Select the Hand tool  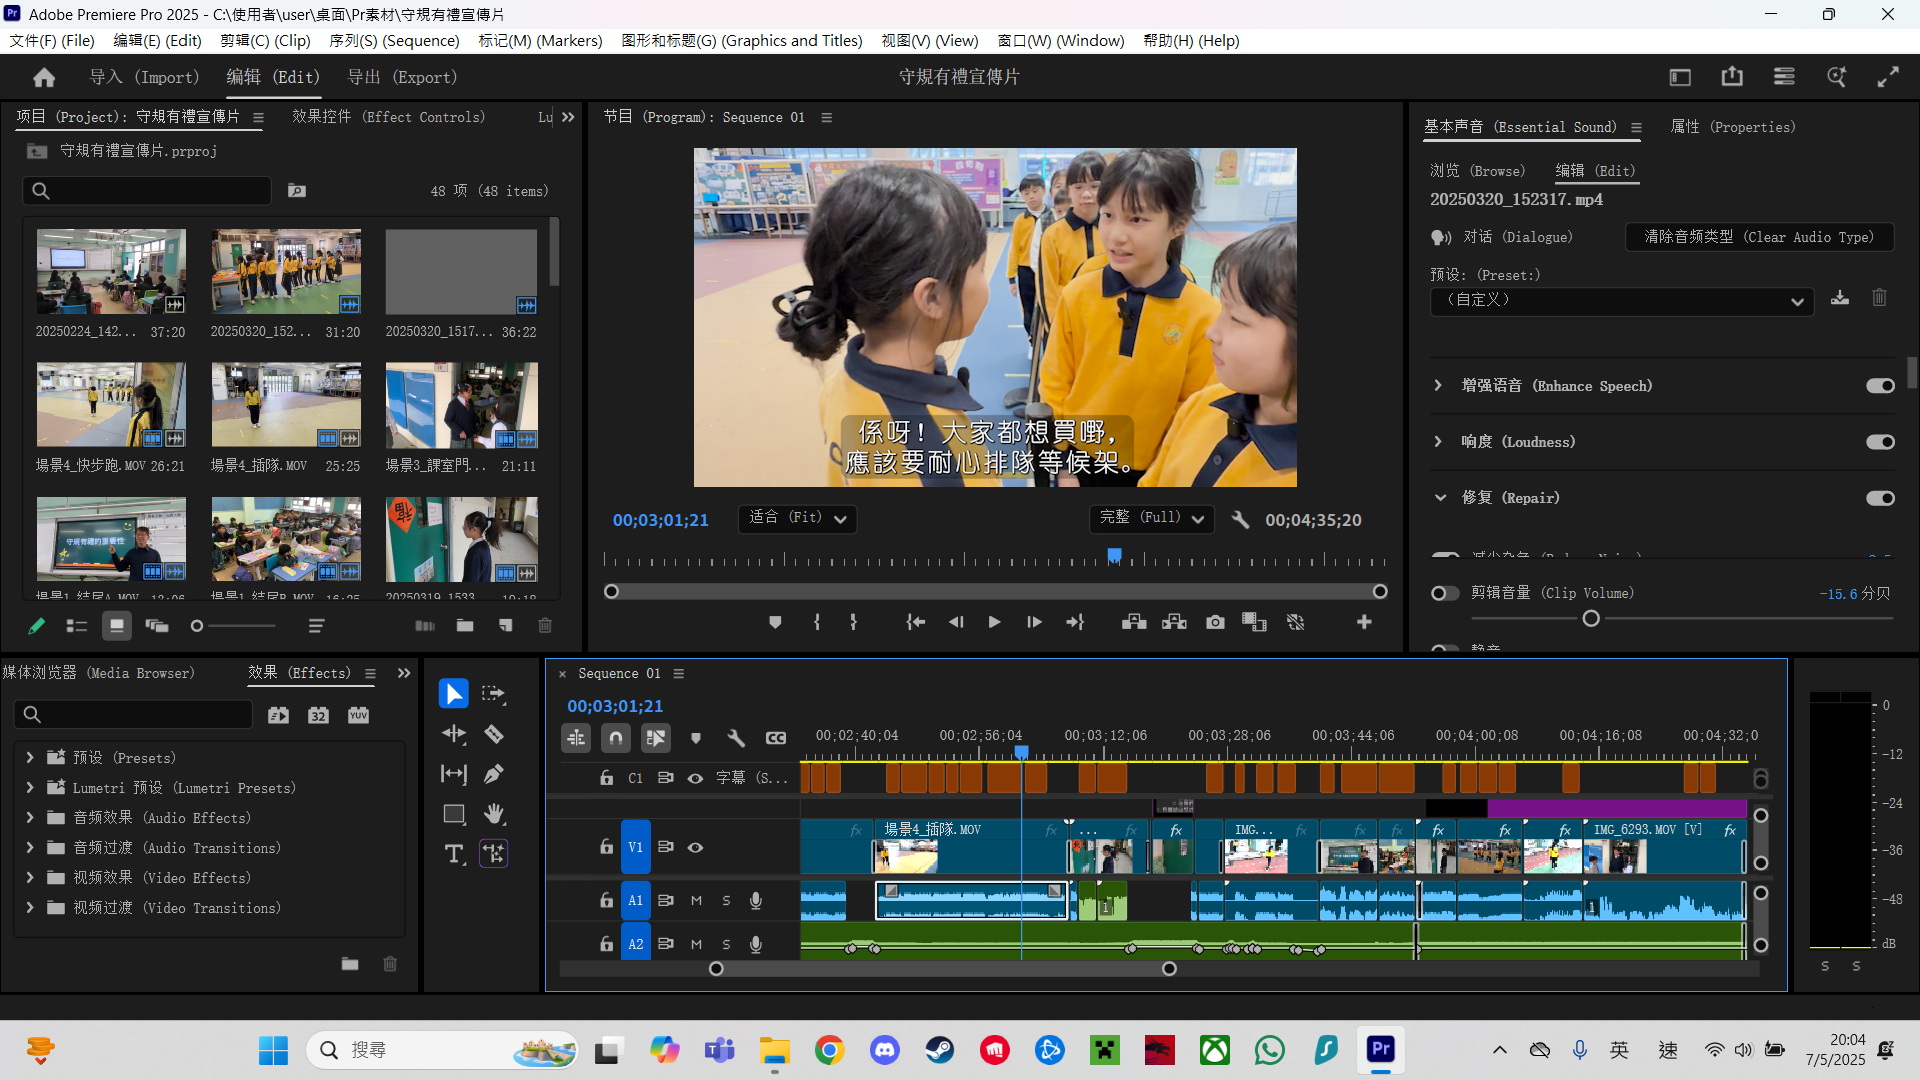pos(494,814)
